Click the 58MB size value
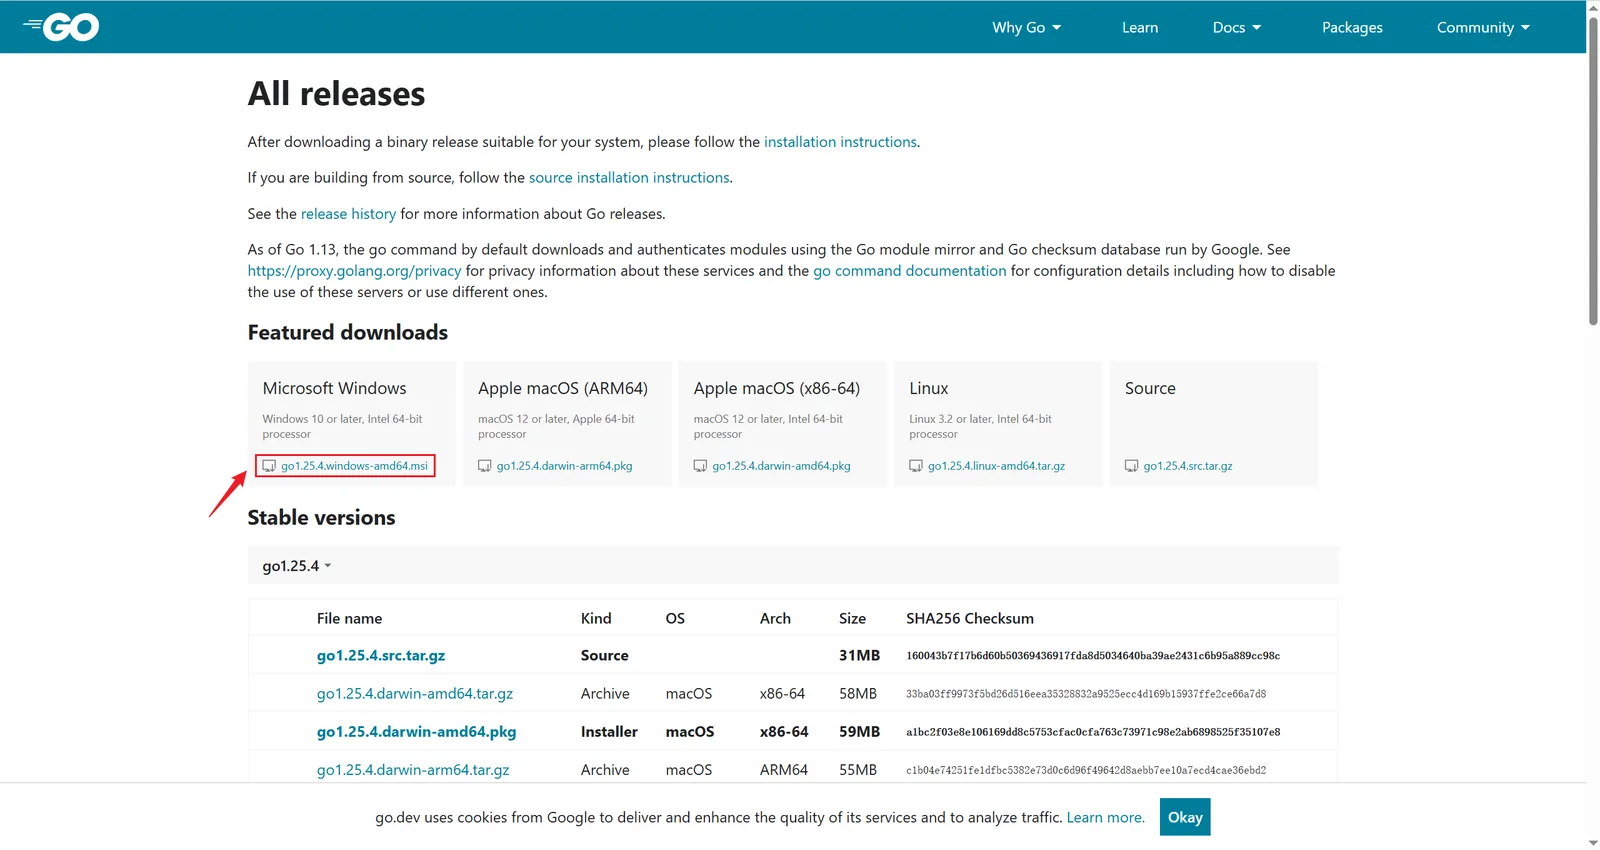The width and height of the screenshot is (1600, 850). [858, 694]
